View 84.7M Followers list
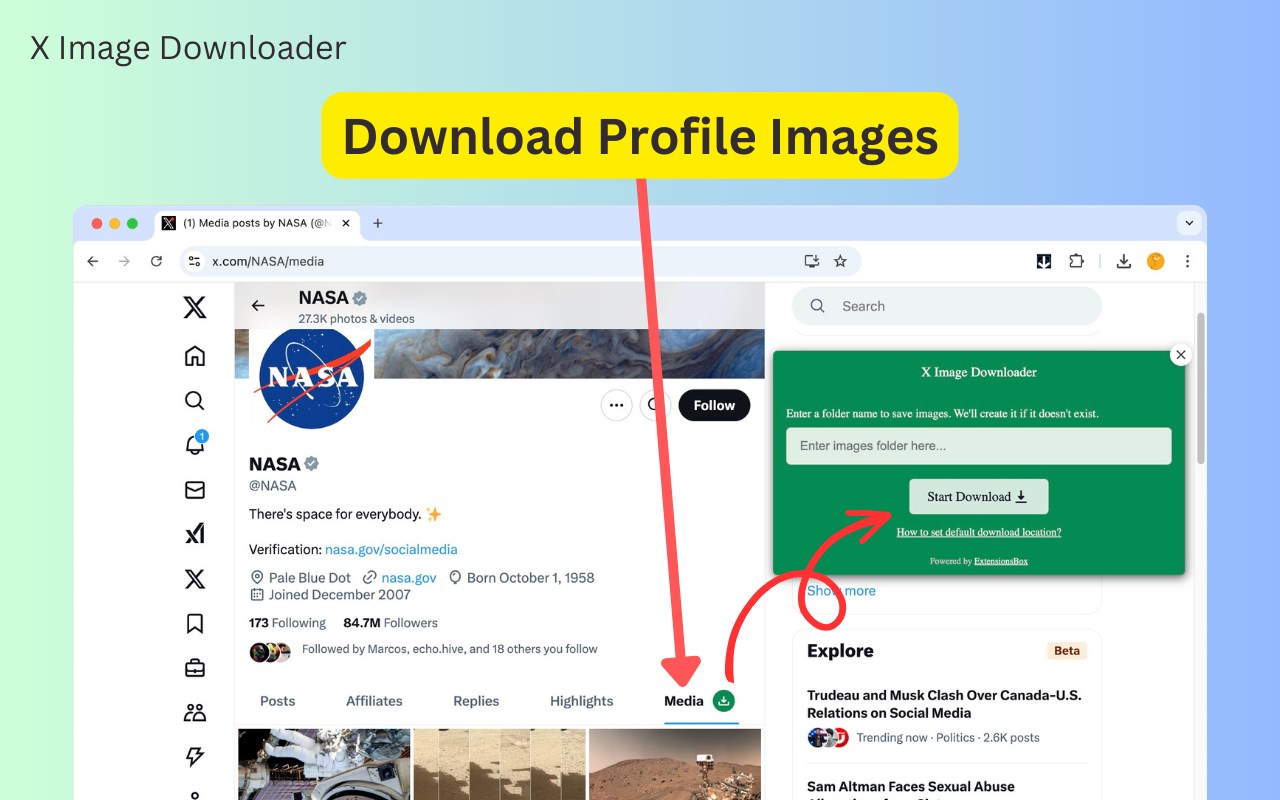The image size is (1280, 800). pyautogui.click(x=390, y=622)
